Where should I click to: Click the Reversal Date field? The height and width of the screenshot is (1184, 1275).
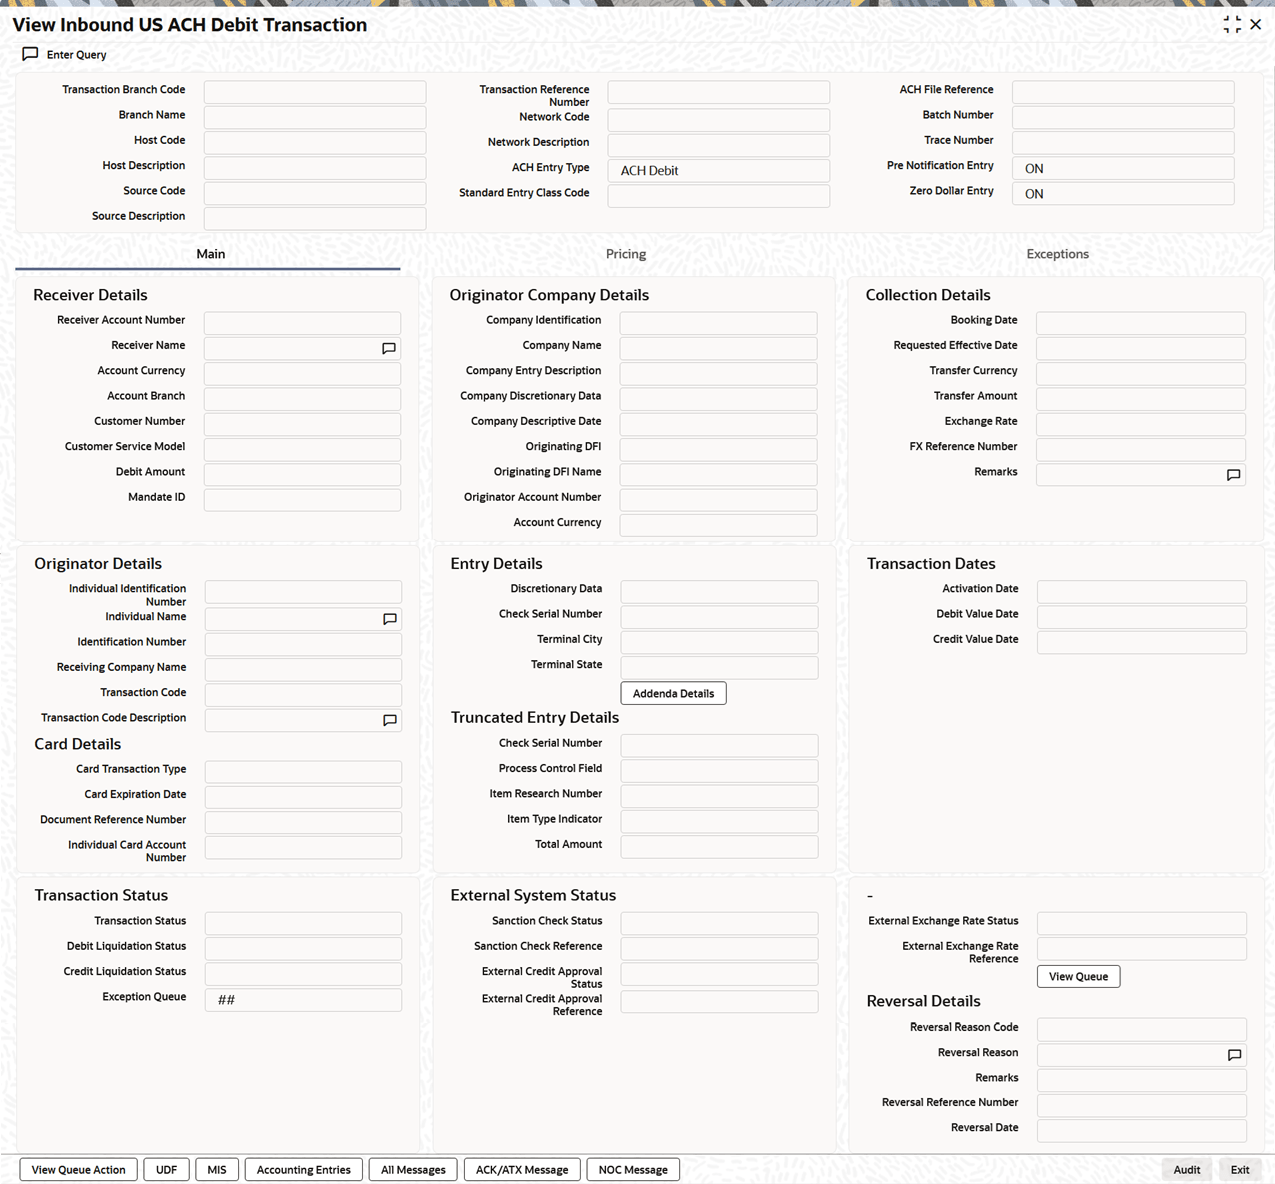[1142, 1130]
